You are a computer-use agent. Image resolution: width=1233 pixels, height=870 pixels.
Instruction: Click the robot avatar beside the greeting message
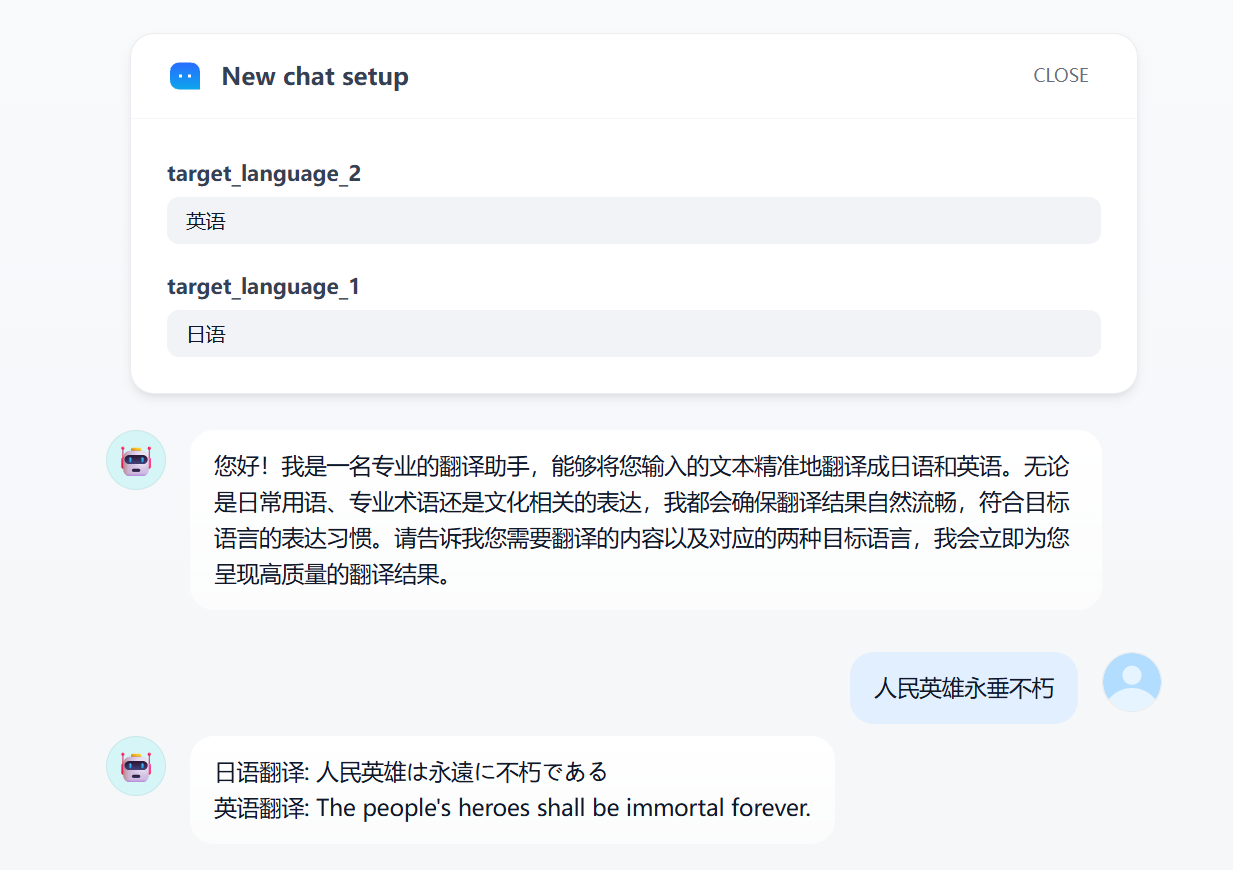point(135,460)
